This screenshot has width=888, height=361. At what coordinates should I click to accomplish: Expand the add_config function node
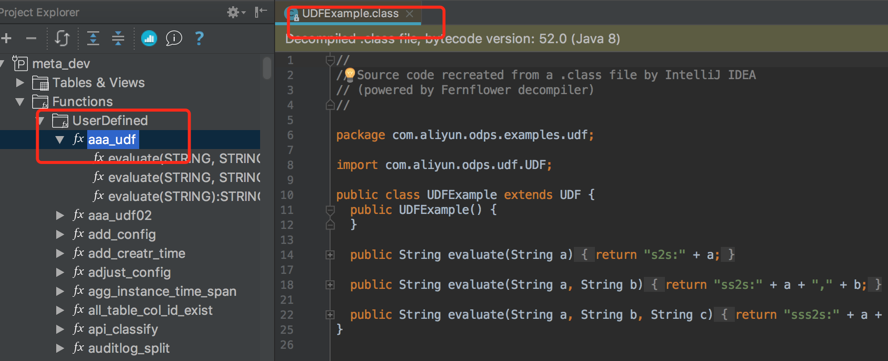[x=60, y=235]
